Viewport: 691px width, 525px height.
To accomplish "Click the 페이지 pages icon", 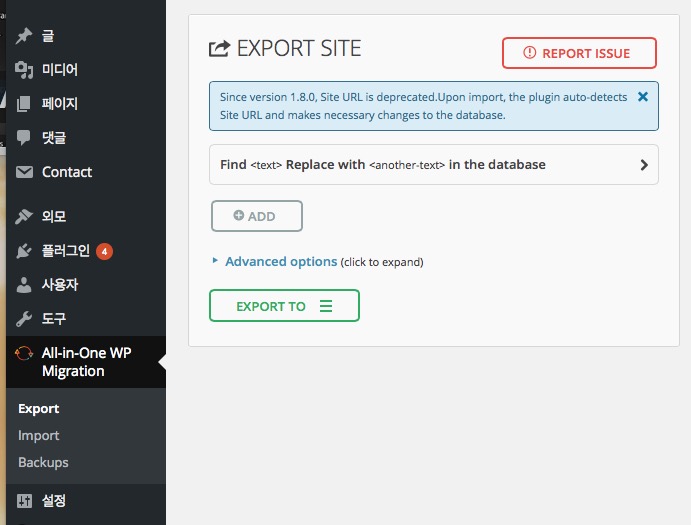I will point(24,104).
